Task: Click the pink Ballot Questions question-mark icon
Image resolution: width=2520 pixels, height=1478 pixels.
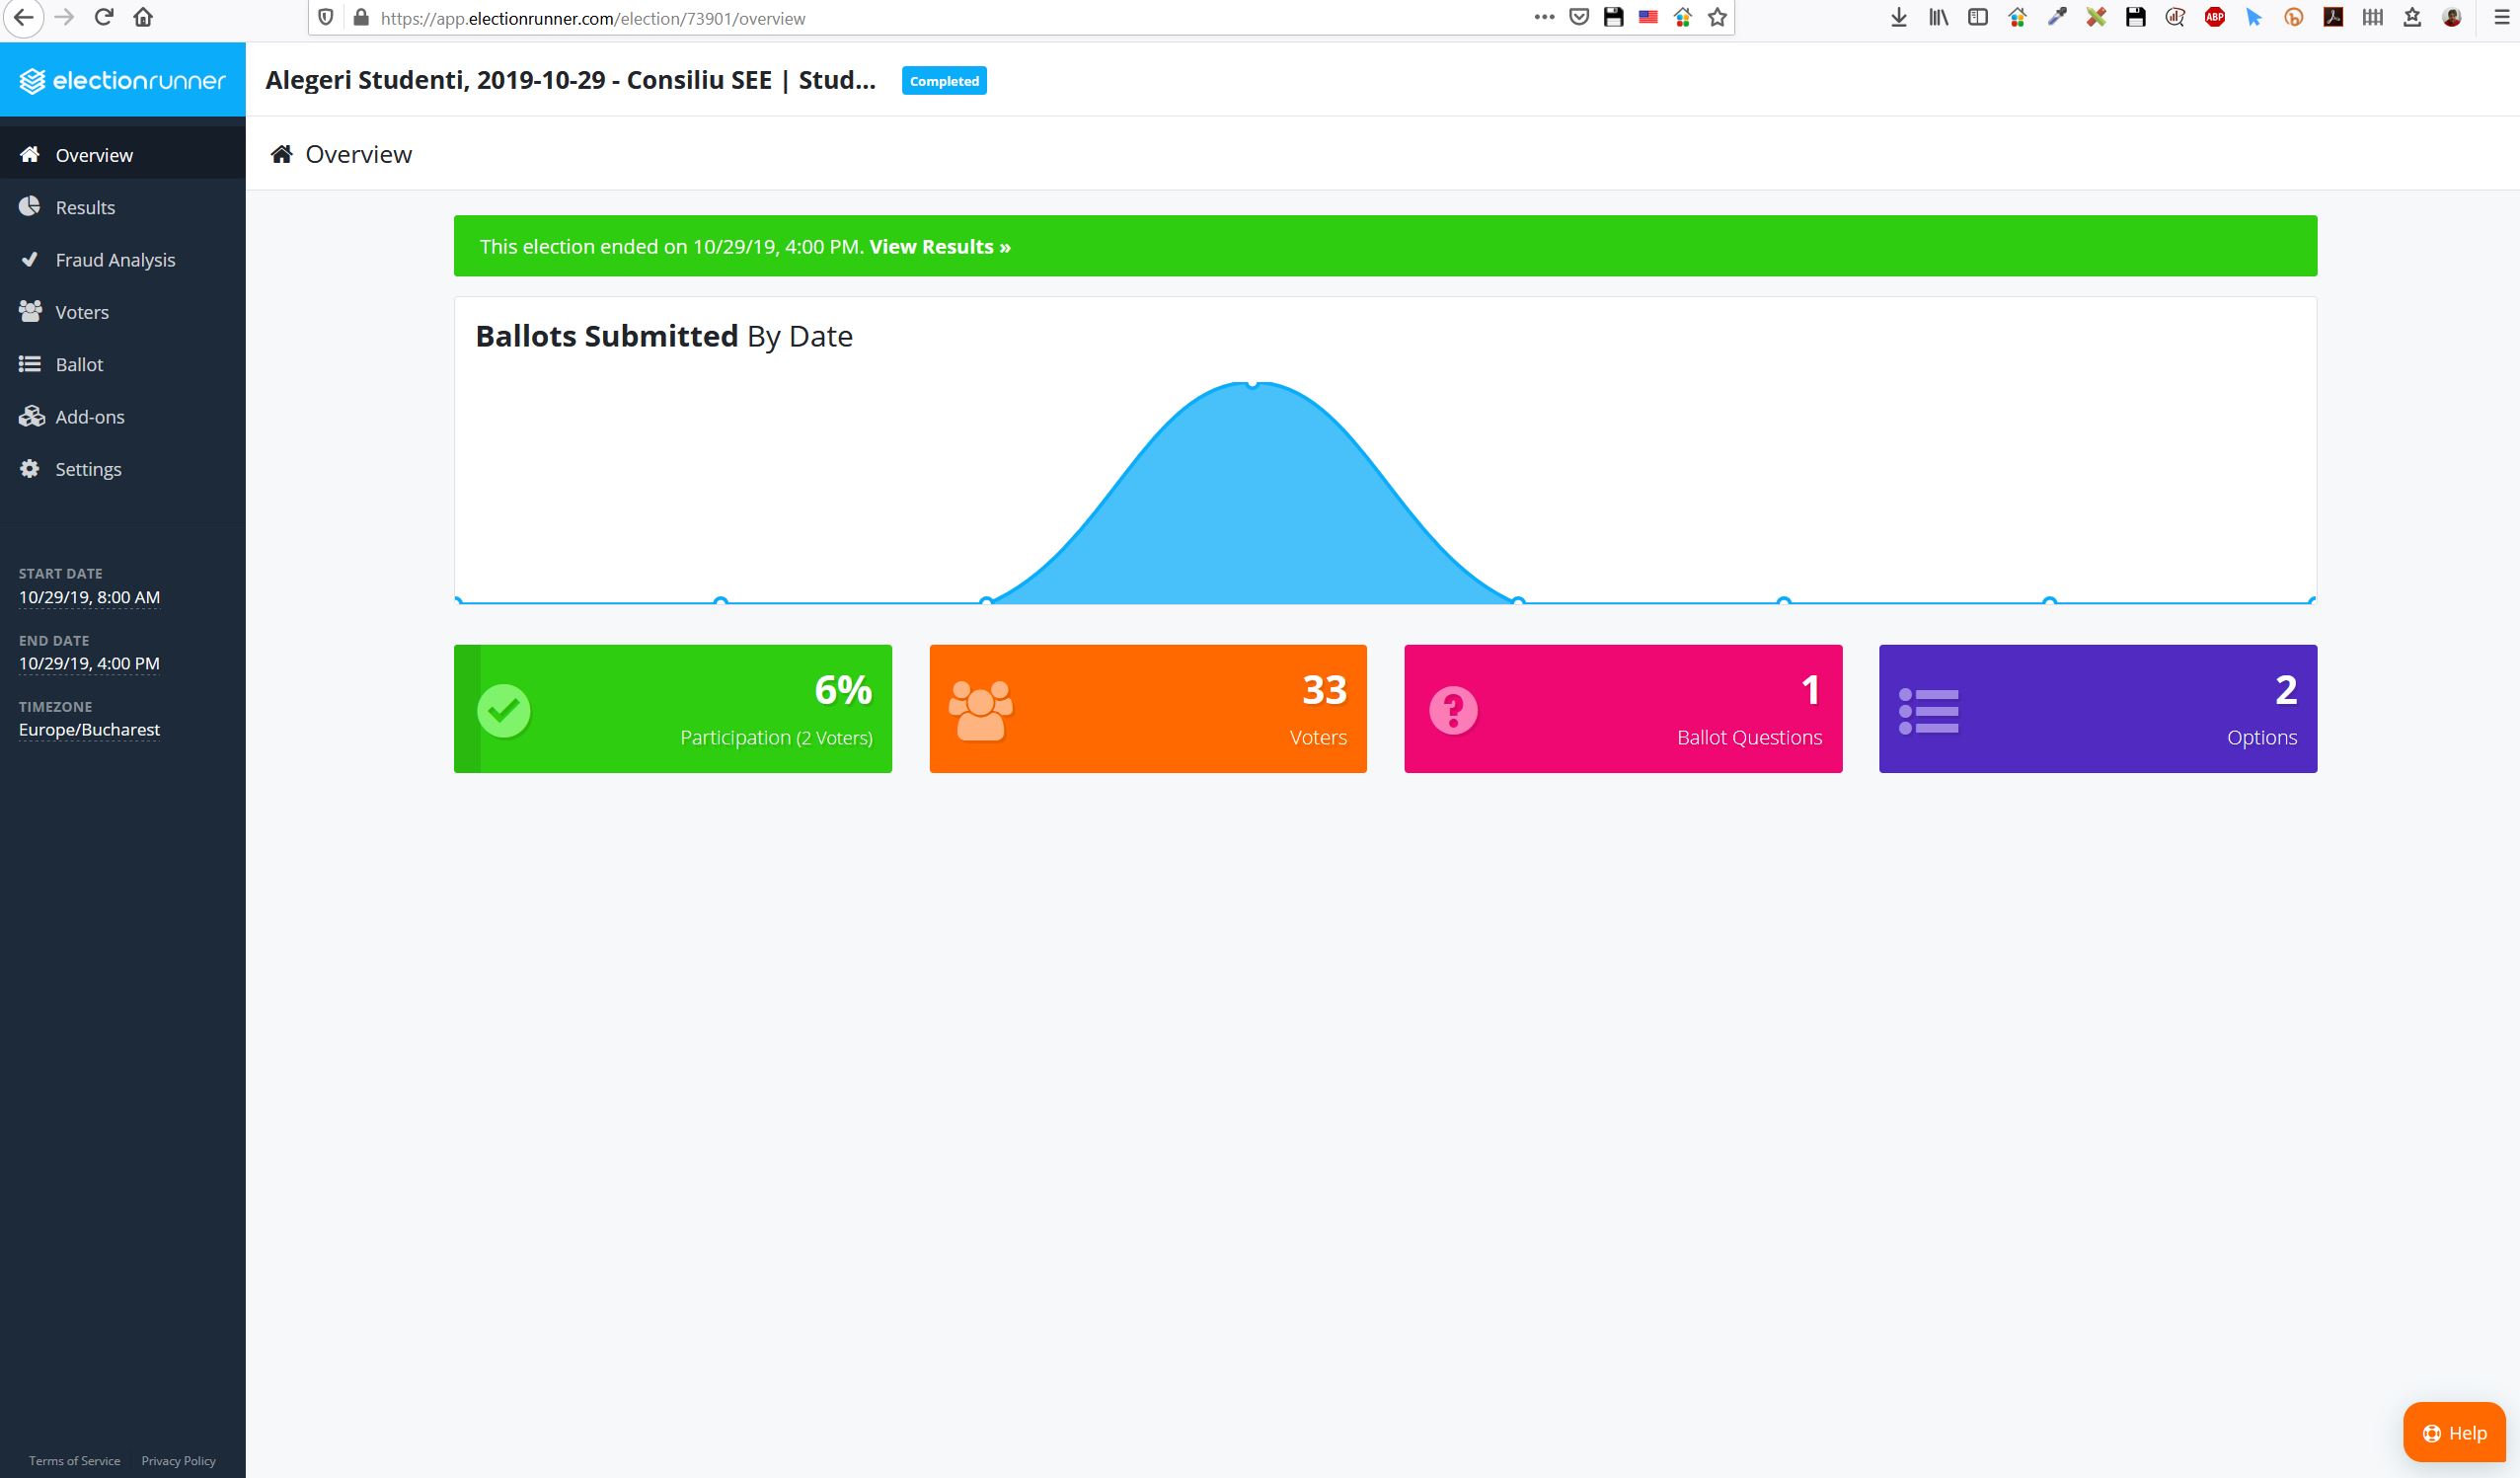Action: [1453, 710]
